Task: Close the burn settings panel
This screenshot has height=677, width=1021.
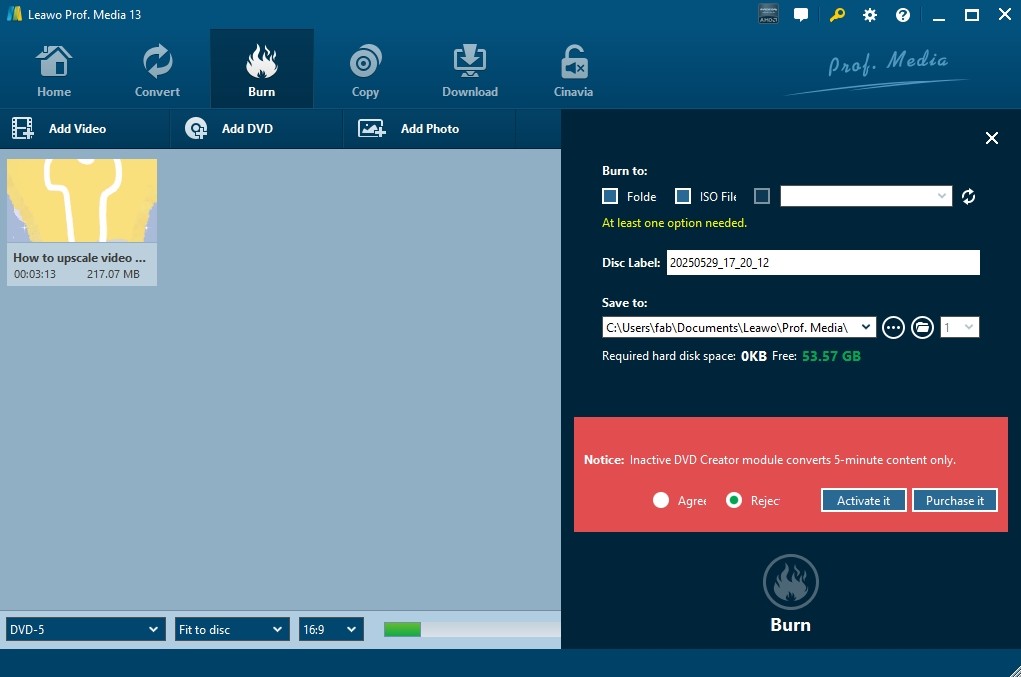Action: 991,138
